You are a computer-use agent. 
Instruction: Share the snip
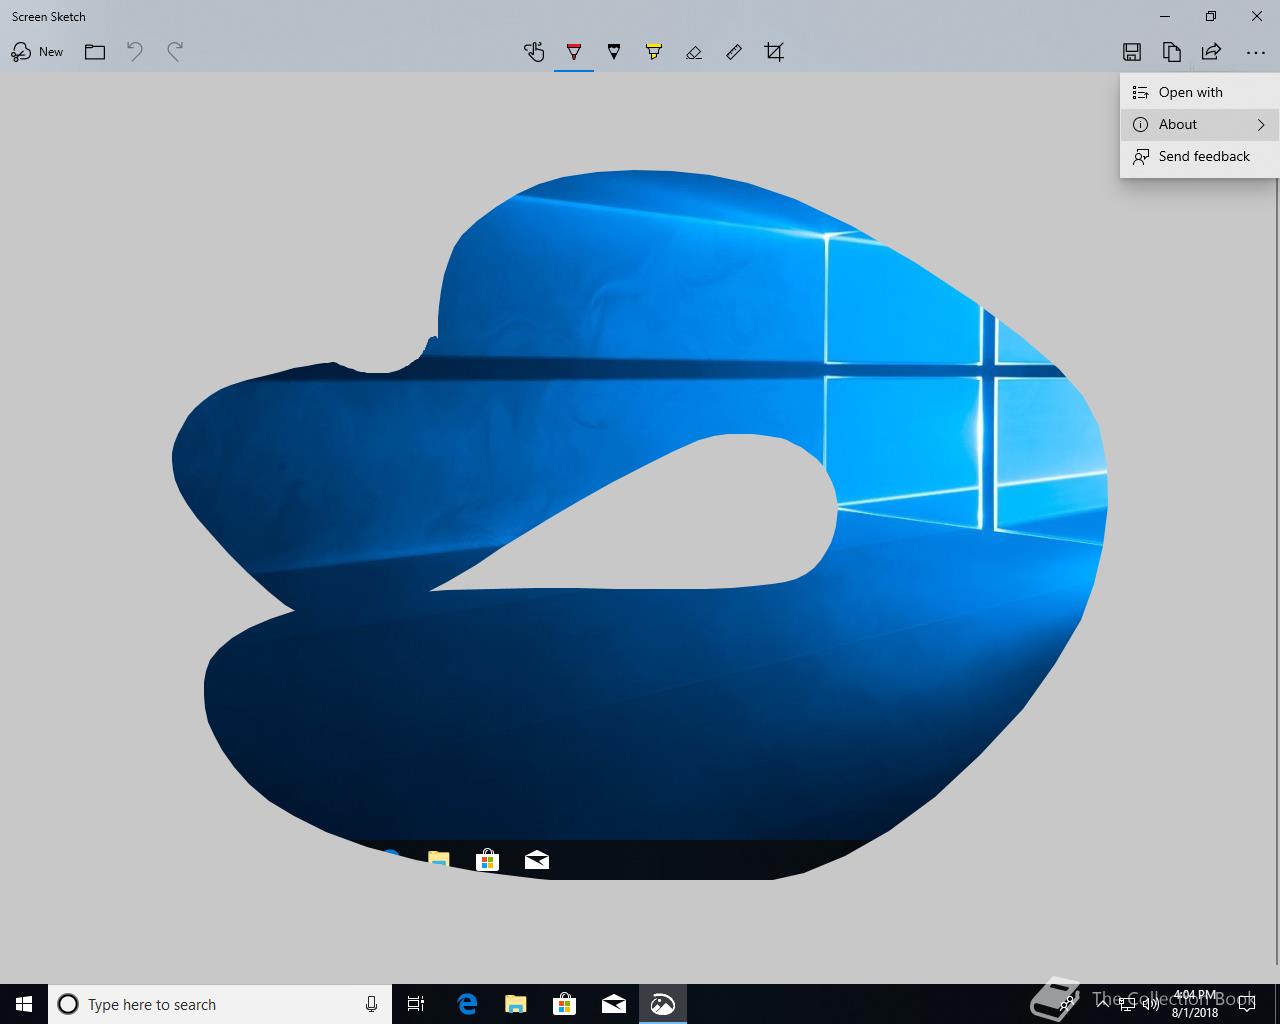(1211, 52)
